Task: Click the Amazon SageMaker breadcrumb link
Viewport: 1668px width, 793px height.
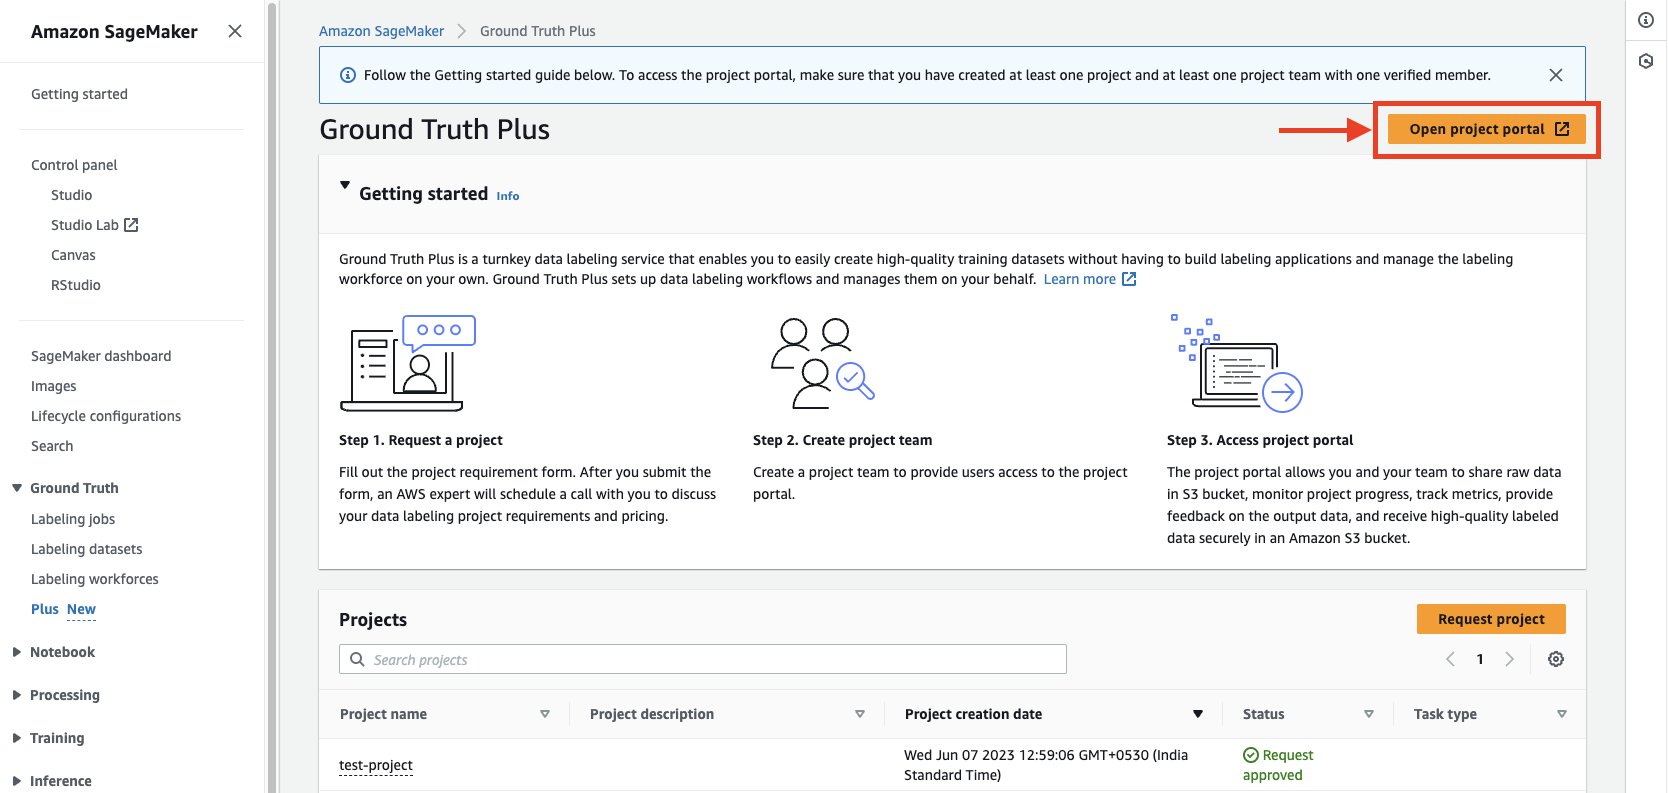Action: pyautogui.click(x=382, y=31)
